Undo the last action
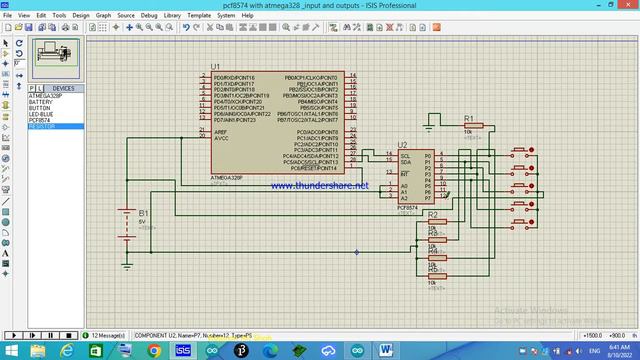The height and width of the screenshot is (360, 640). pos(186,27)
